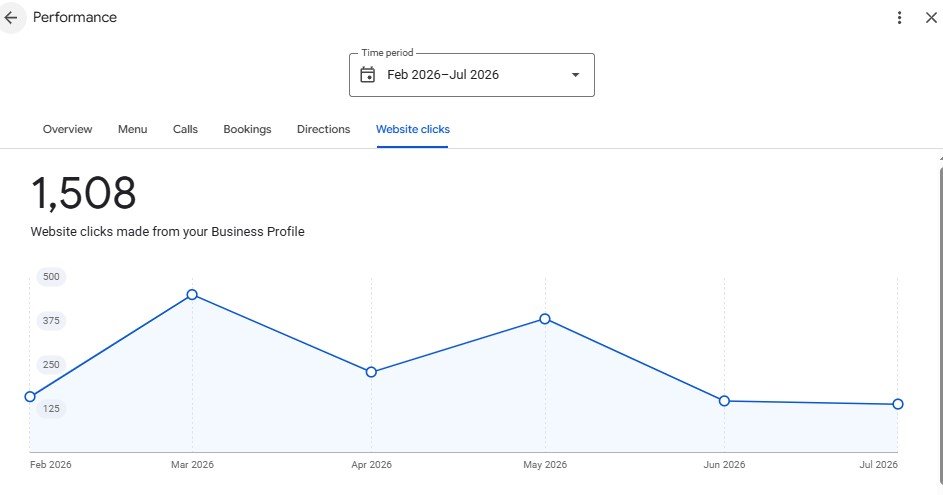The image size is (943, 495).
Task: Click the Jul 2026 data point
Action: tap(898, 404)
